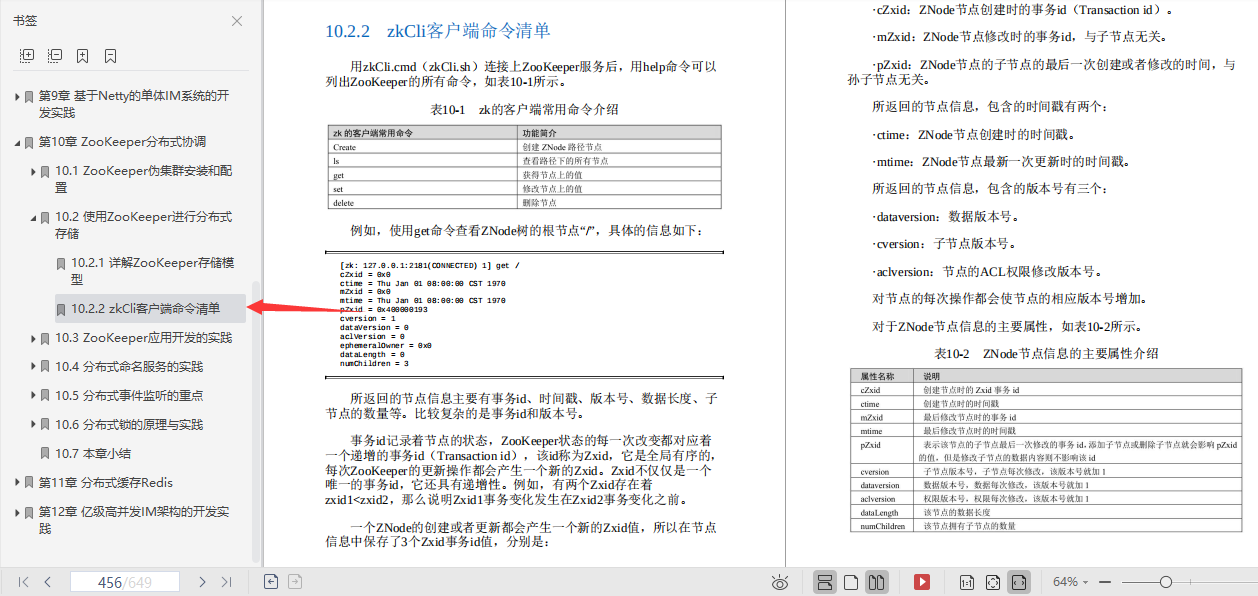Jump to the last page

coord(226,581)
